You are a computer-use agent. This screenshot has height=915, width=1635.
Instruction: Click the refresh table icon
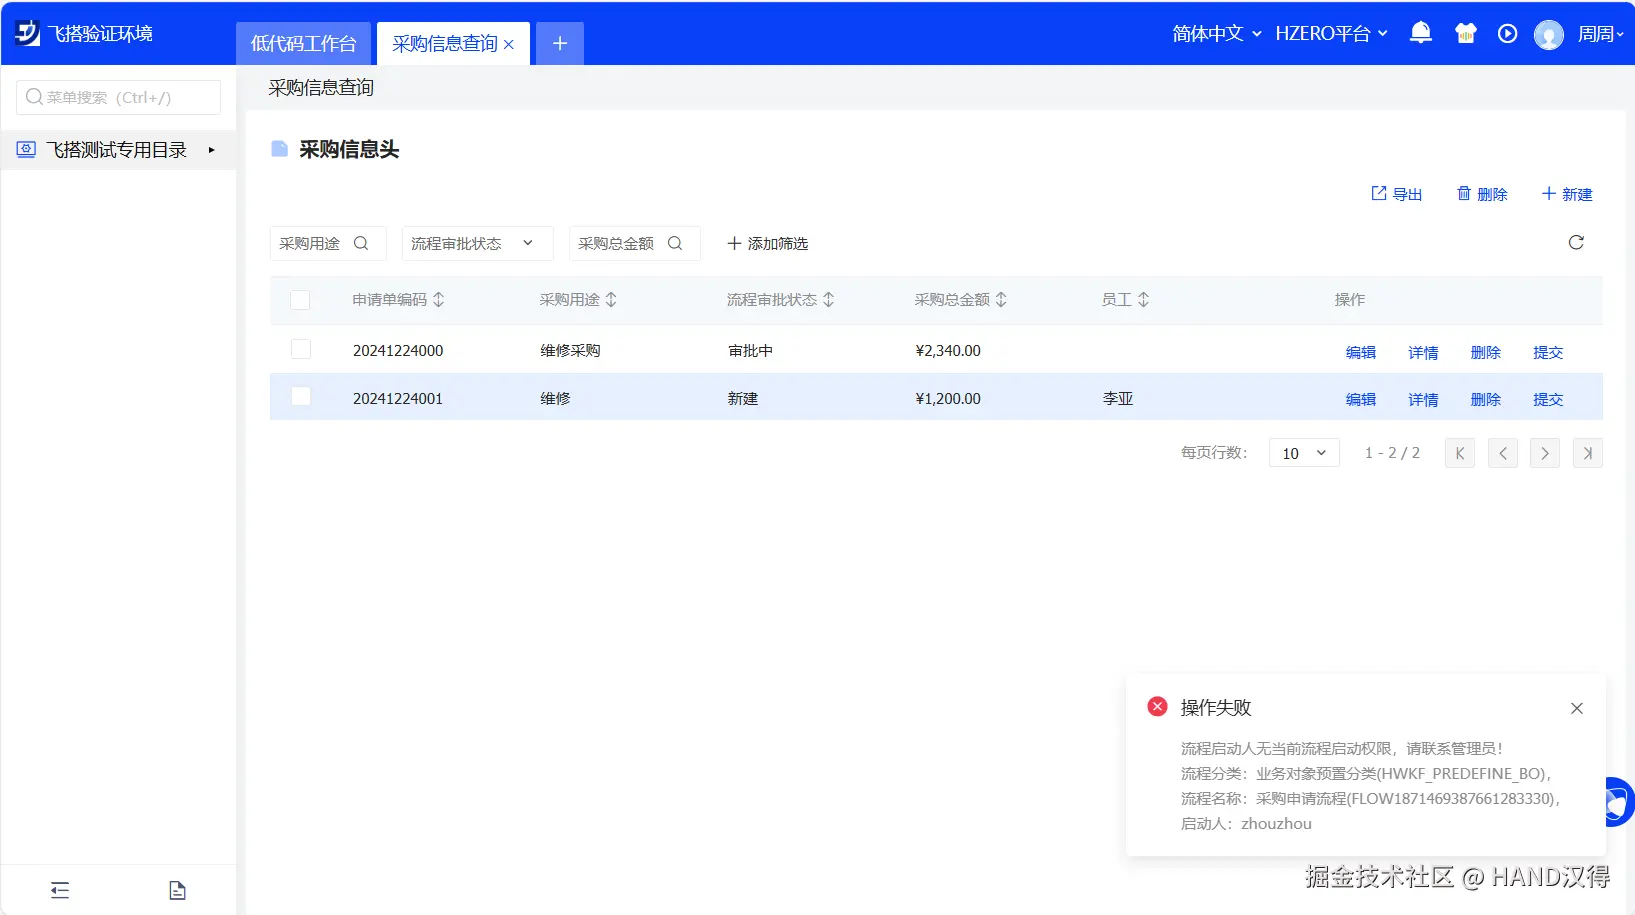[x=1576, y=242]
